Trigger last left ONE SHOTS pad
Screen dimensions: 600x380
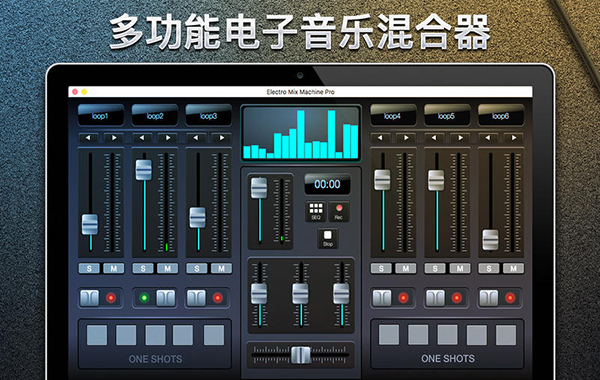214,335
